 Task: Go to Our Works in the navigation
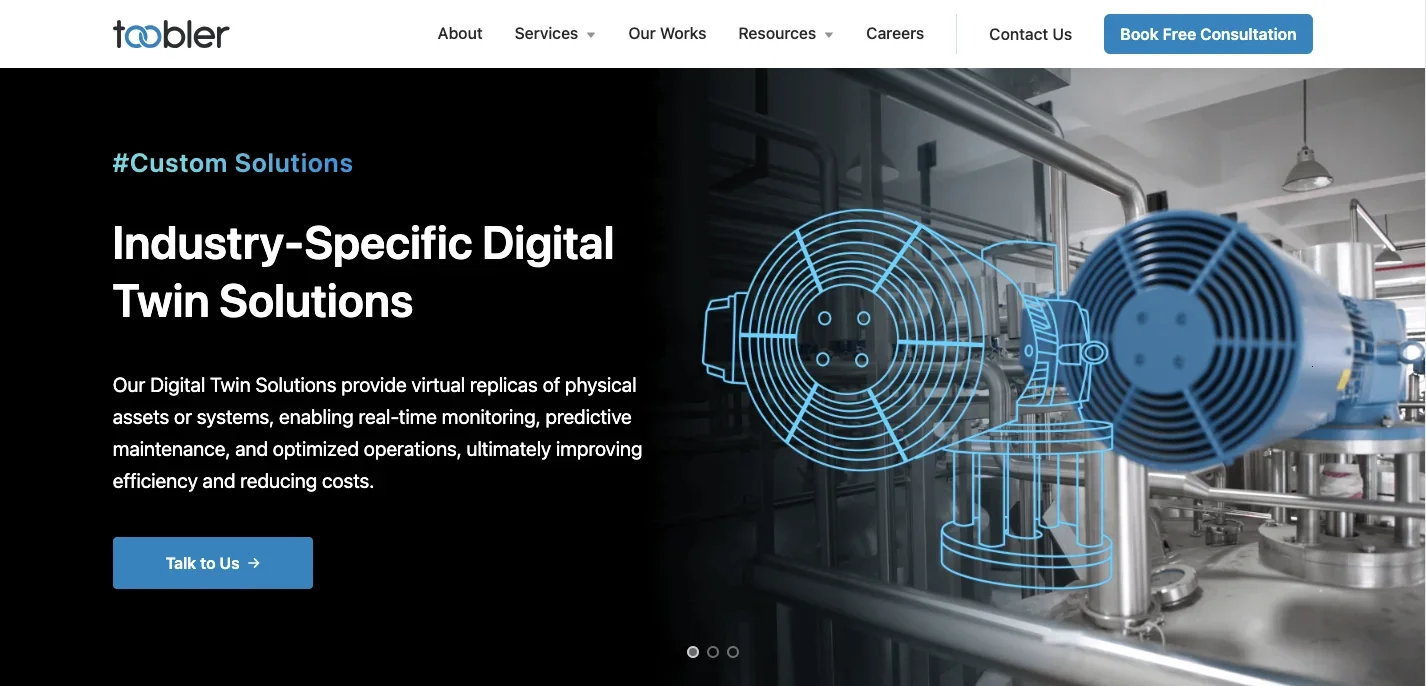click(x=667, y=34)
